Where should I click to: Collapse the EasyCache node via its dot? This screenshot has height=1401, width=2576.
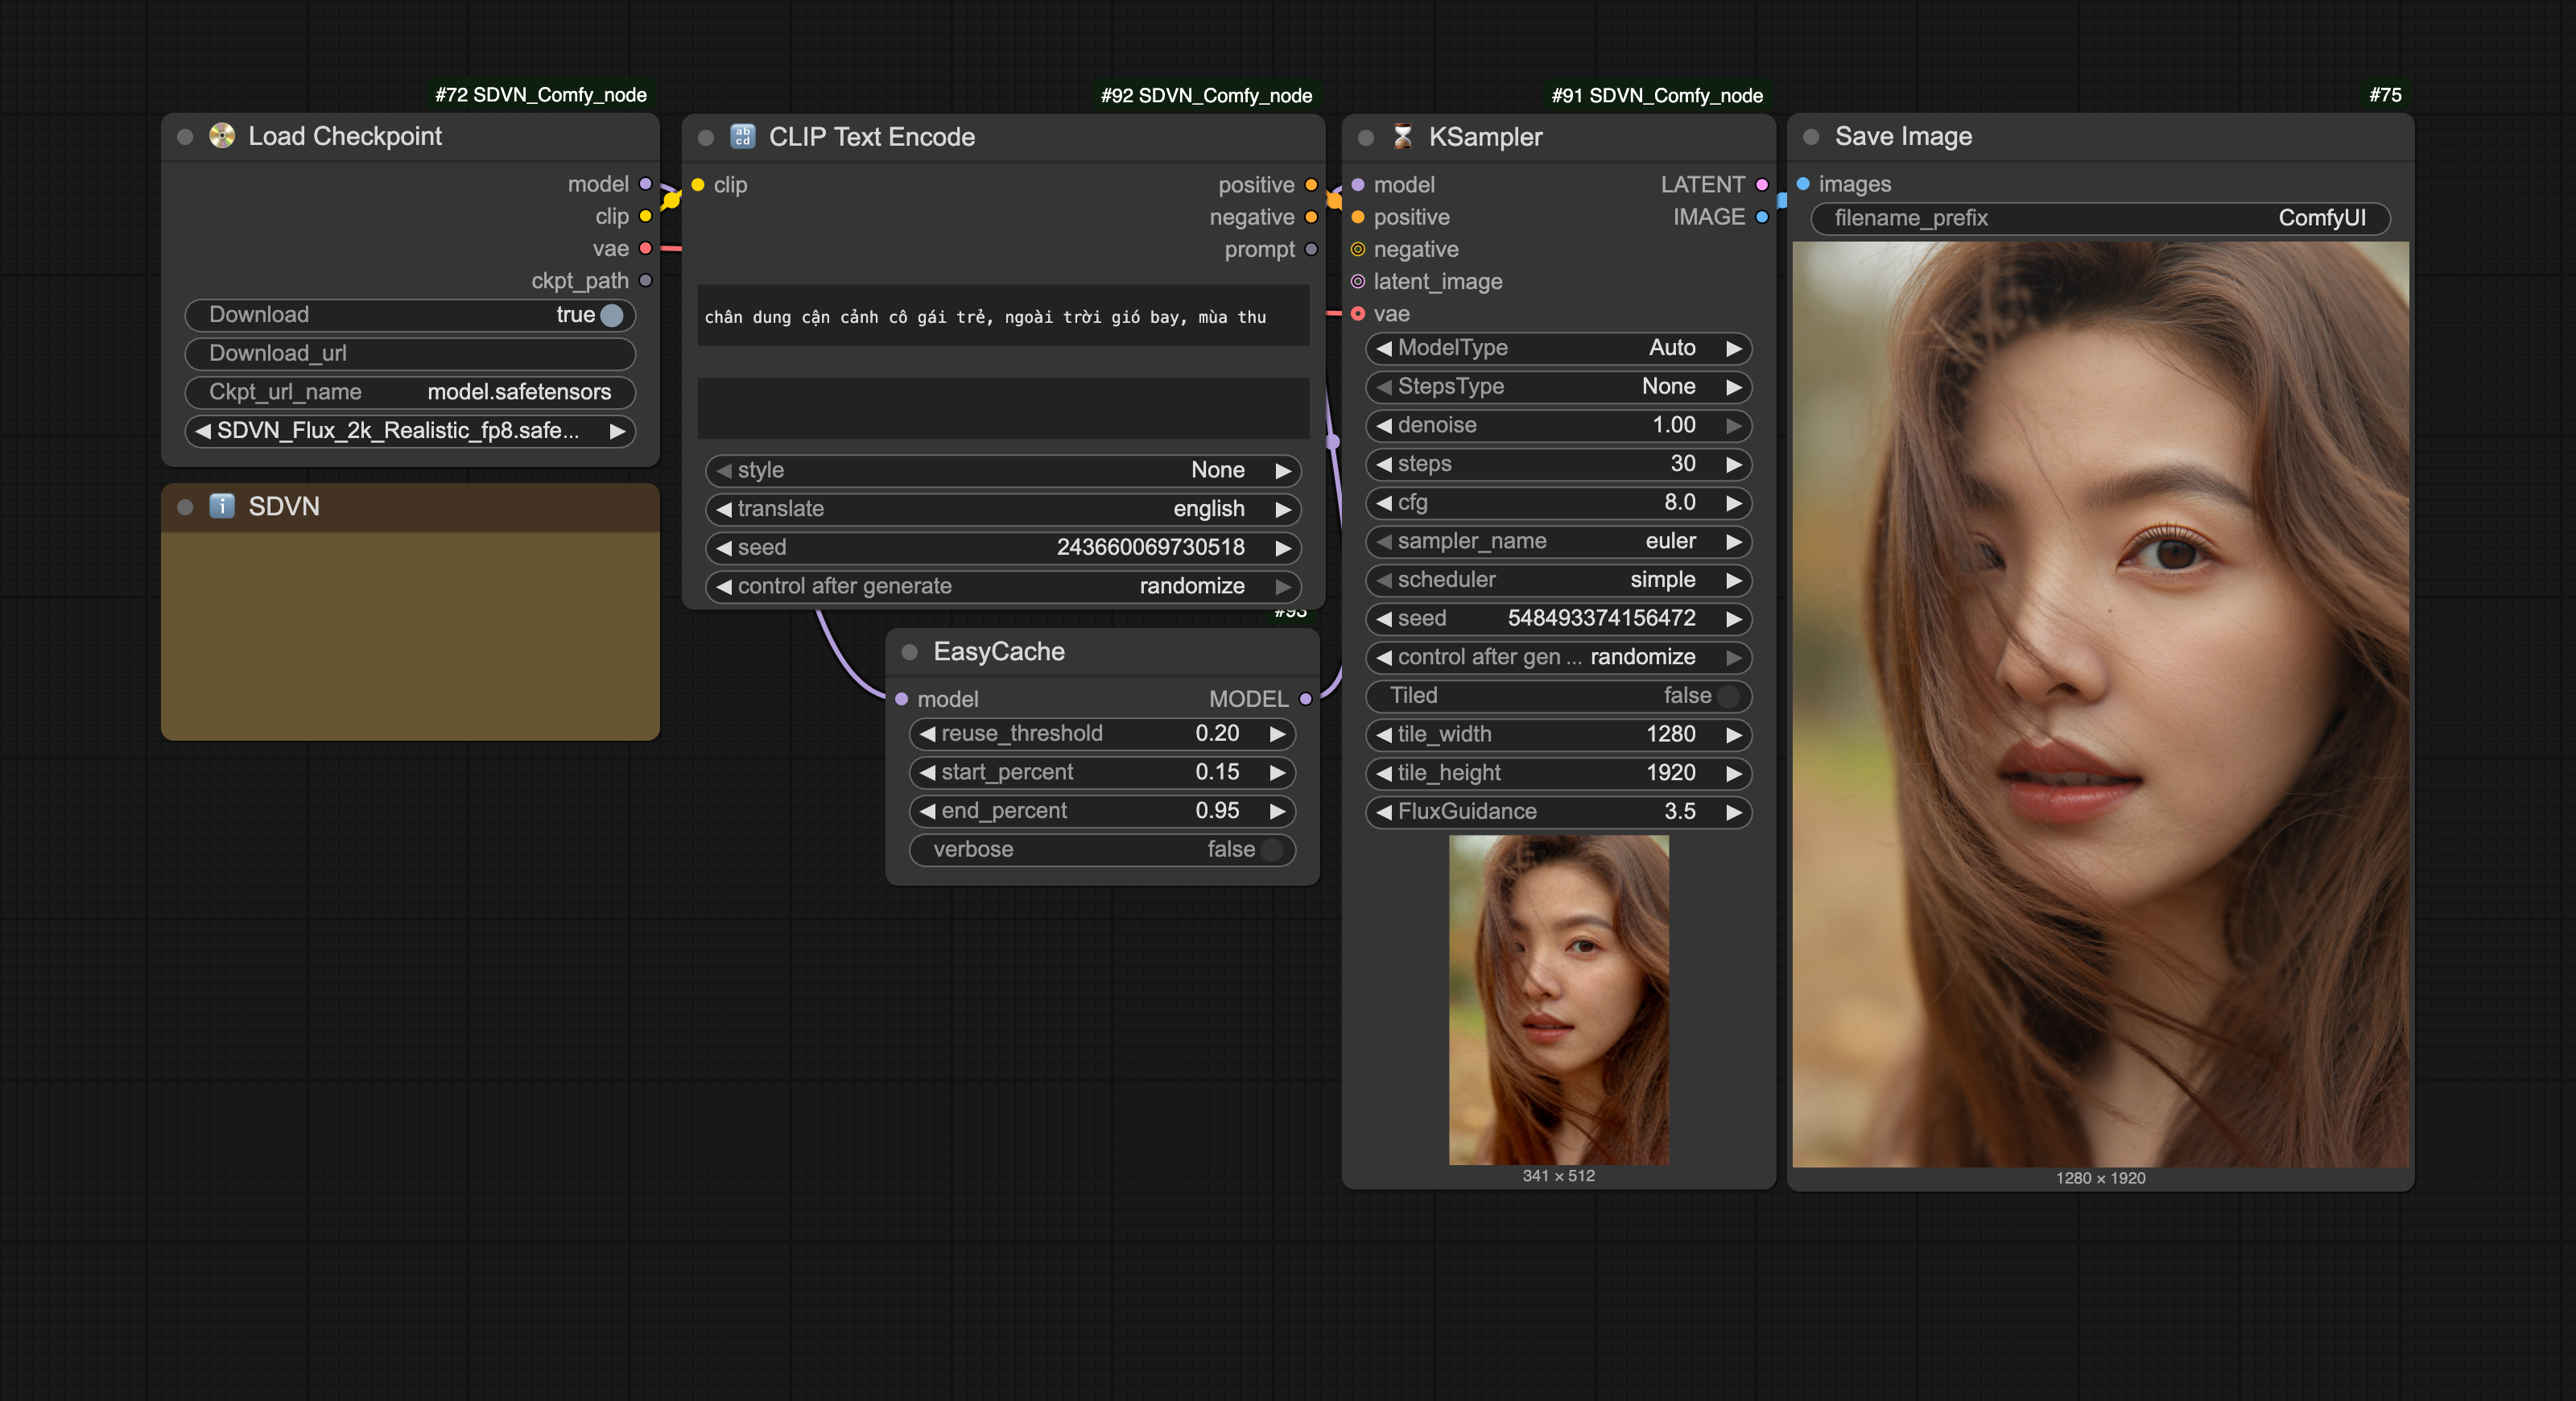tap(910, 652)
